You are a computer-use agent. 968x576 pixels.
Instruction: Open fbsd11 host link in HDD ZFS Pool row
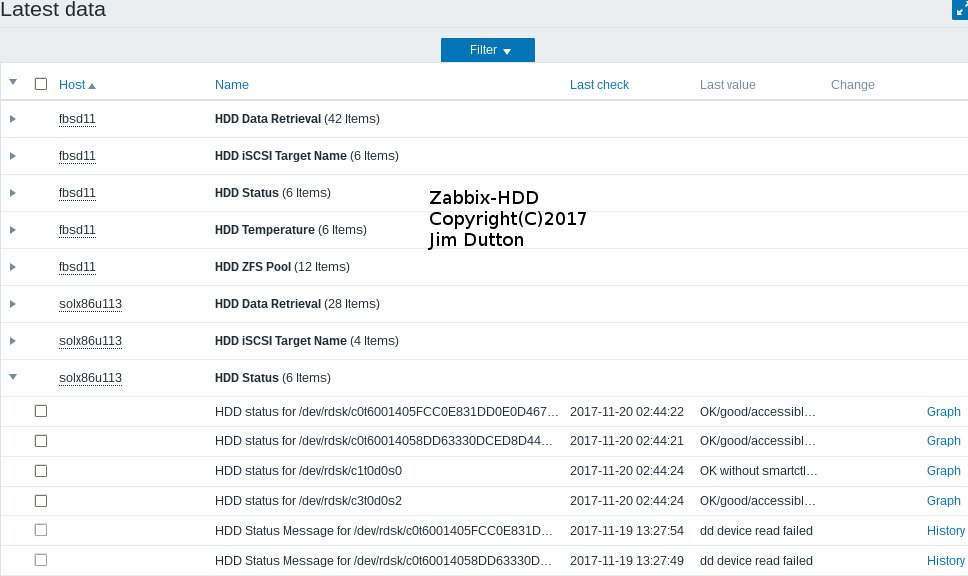coord(77,267)
